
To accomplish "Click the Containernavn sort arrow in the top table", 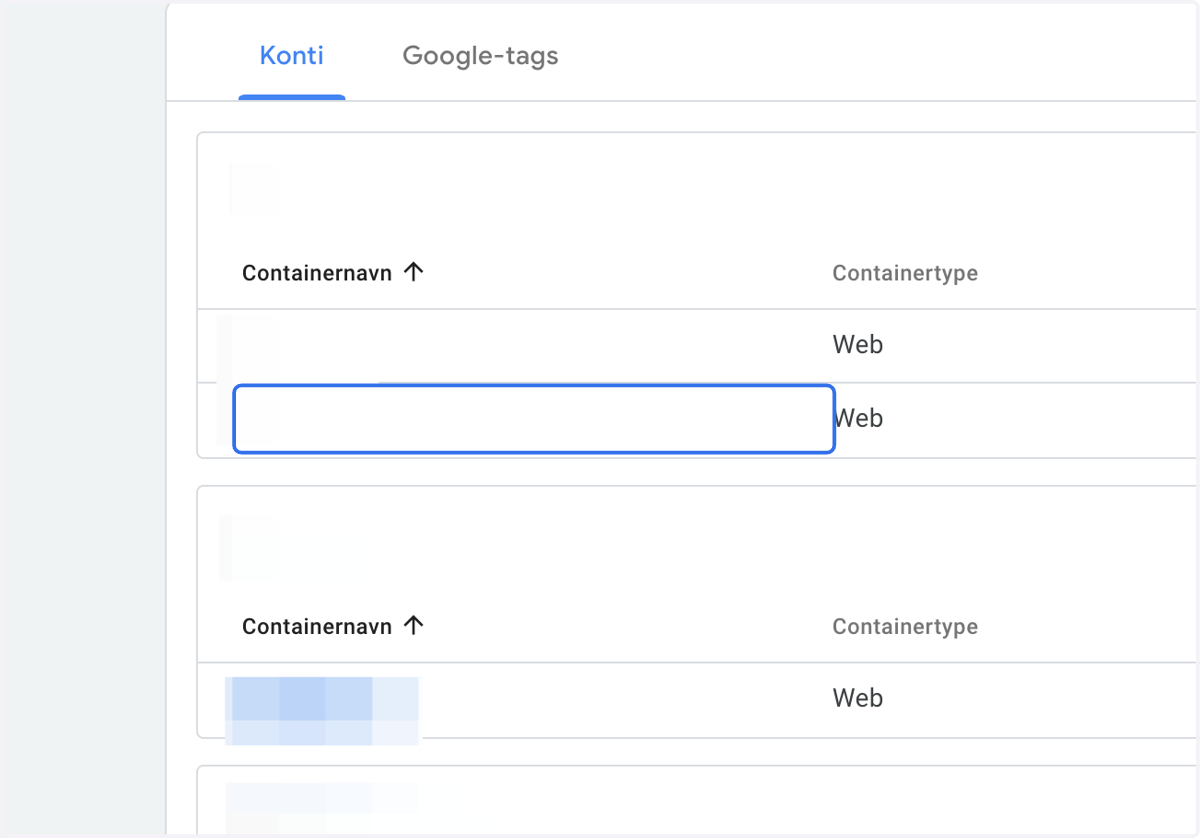I will point(414,272).
